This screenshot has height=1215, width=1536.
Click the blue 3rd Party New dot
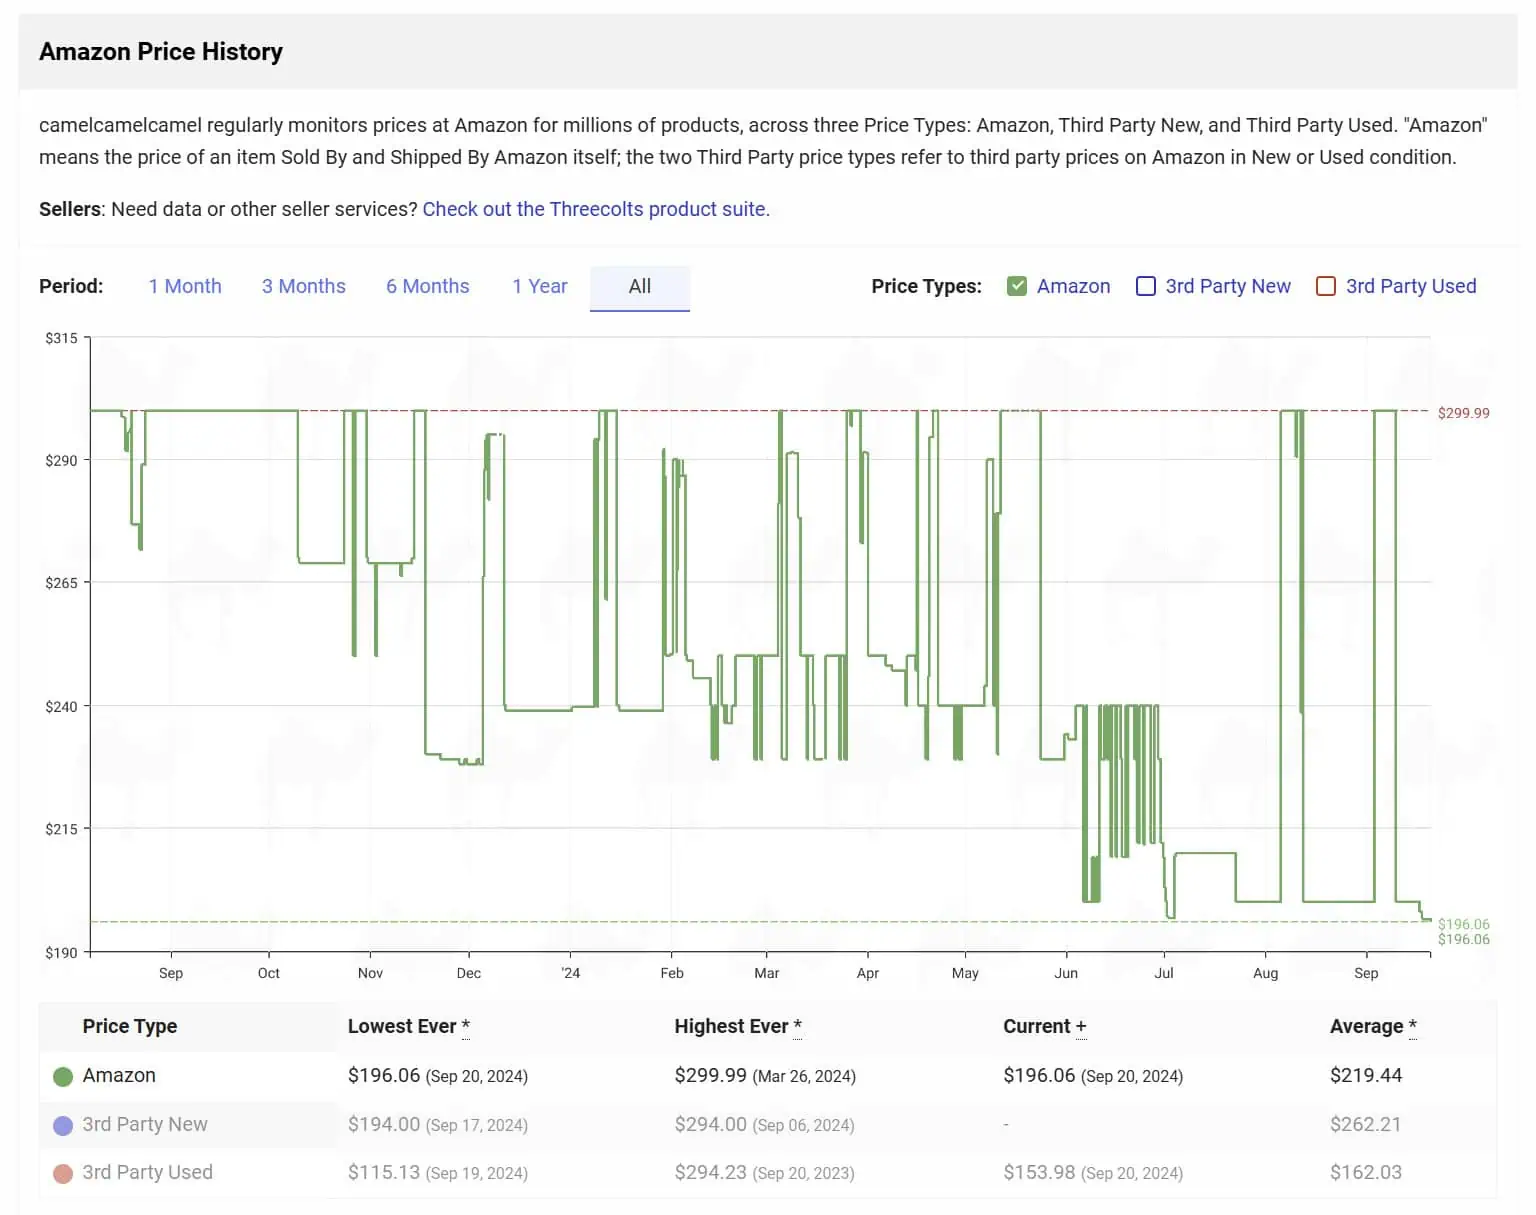click(x=62, y=1125)
